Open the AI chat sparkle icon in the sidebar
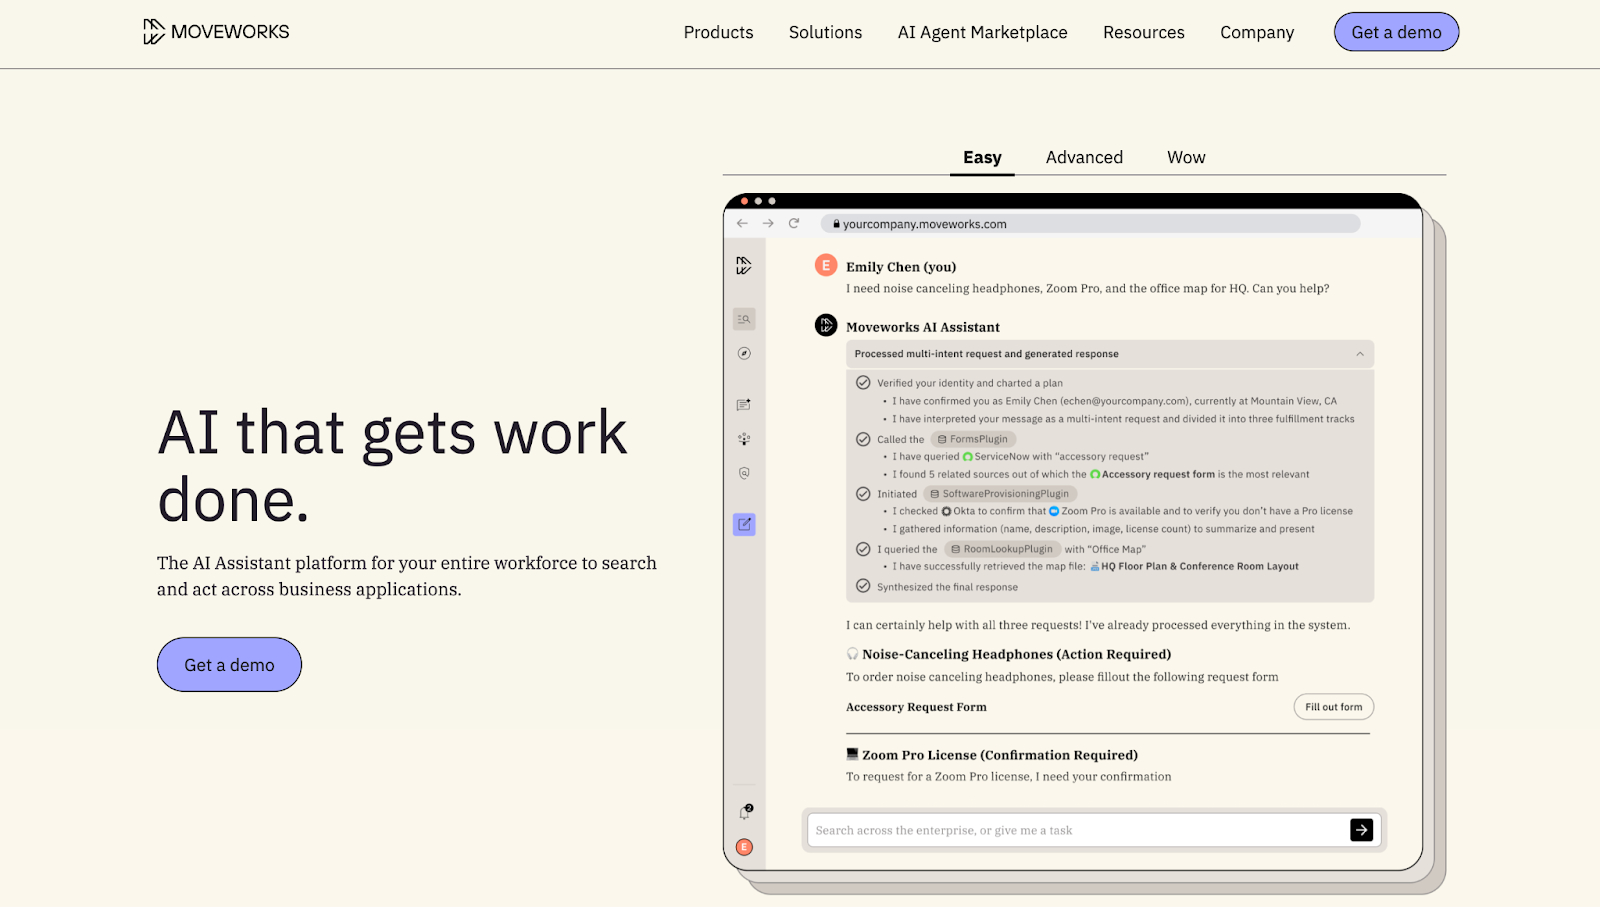Viewport: 1600px width, 907px height. (x=744, y=405)
